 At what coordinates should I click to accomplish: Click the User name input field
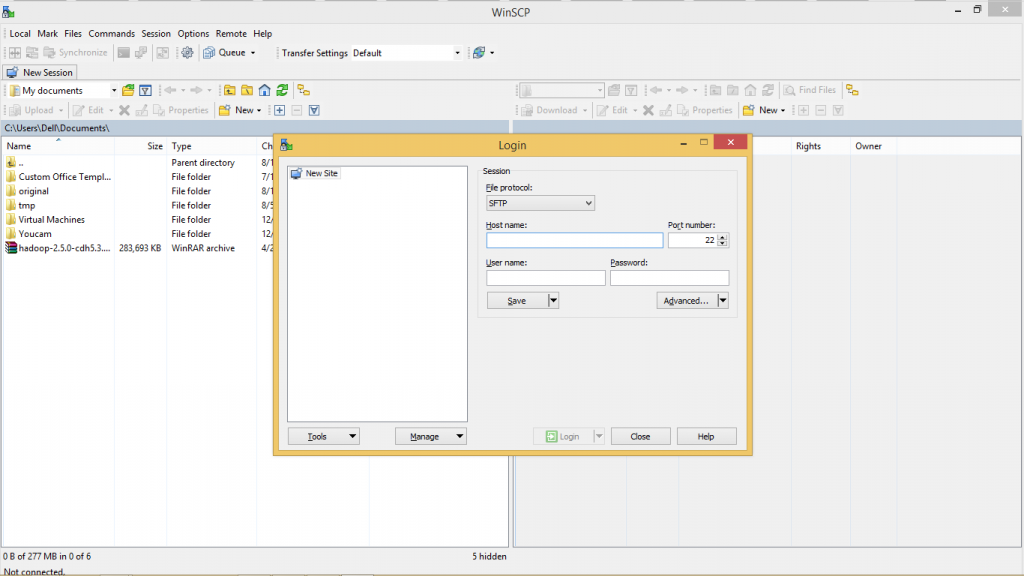(546, 278)
